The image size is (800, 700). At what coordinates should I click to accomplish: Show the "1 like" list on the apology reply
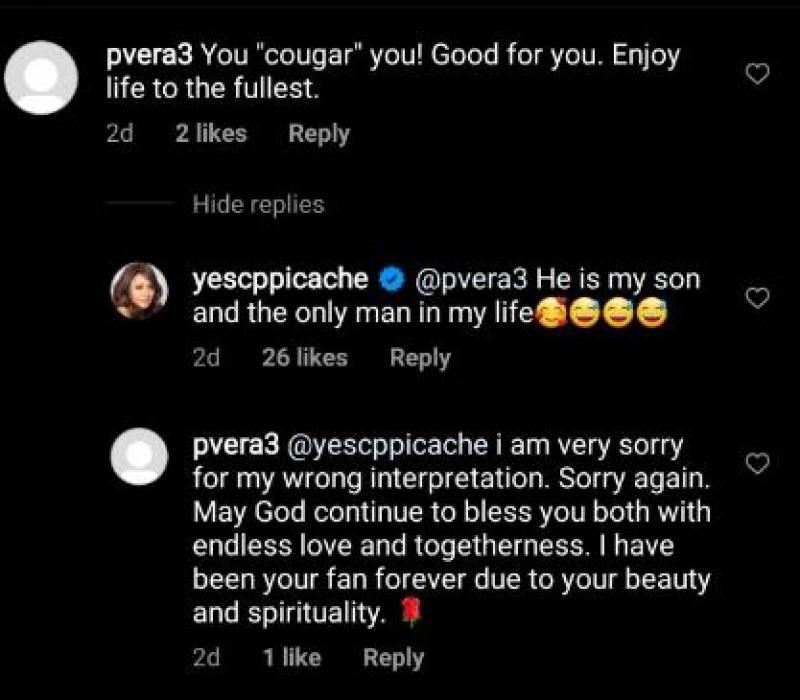click(291, 657)
